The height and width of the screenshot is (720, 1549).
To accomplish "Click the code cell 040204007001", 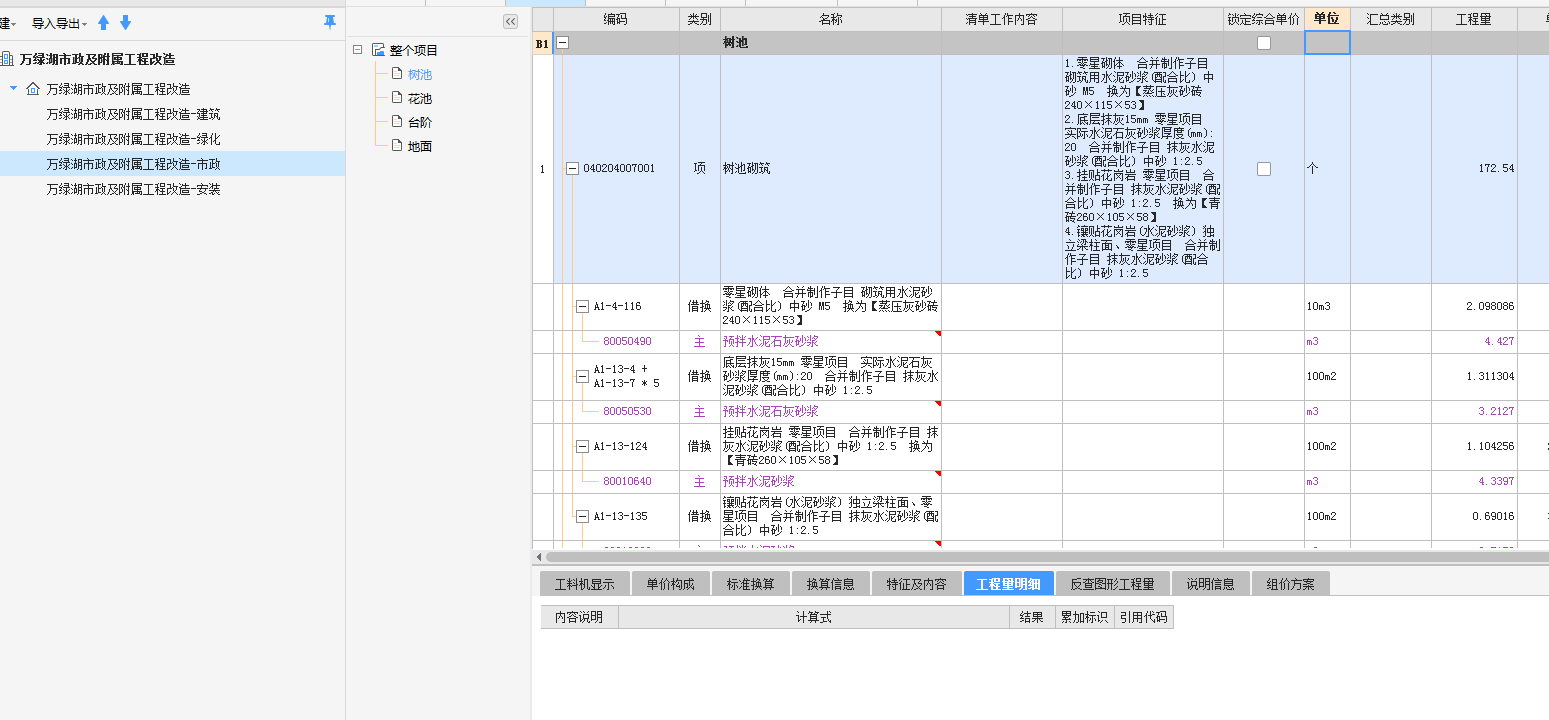I will (619, 168).
